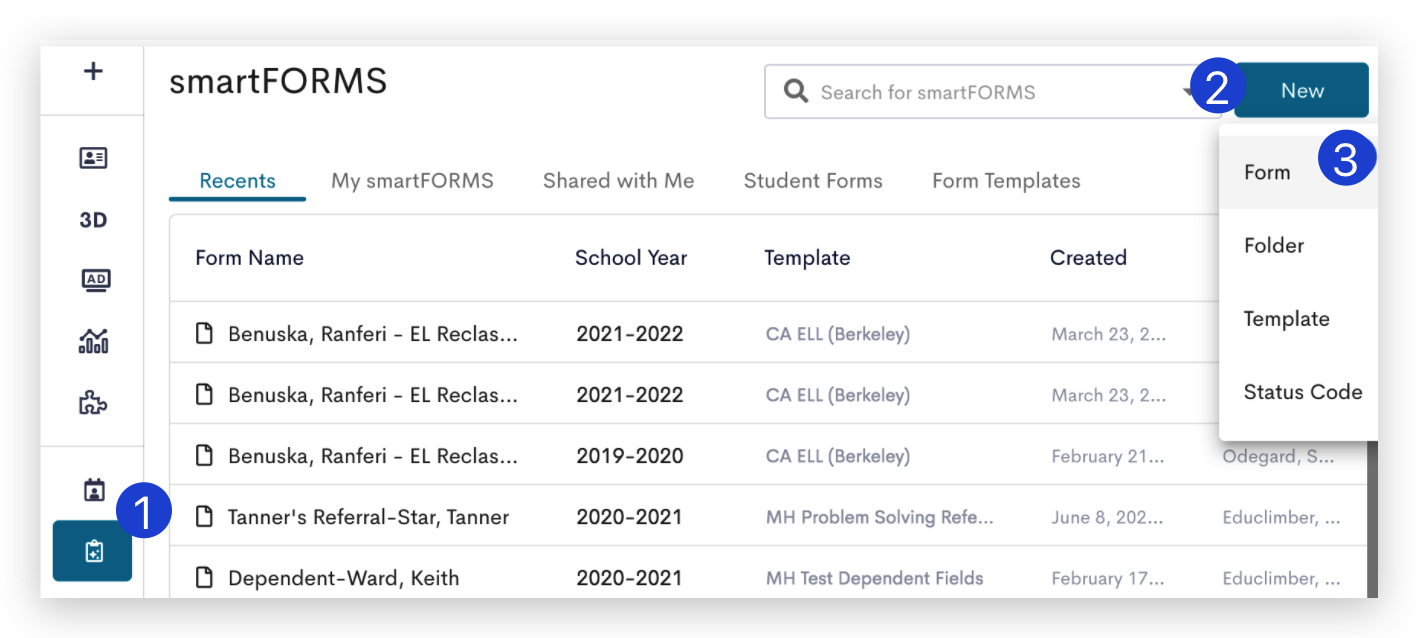Select the smartFORMS clipboard sidebar icon
This screenshot has width=1418, height=638.
tap(93, 551)
